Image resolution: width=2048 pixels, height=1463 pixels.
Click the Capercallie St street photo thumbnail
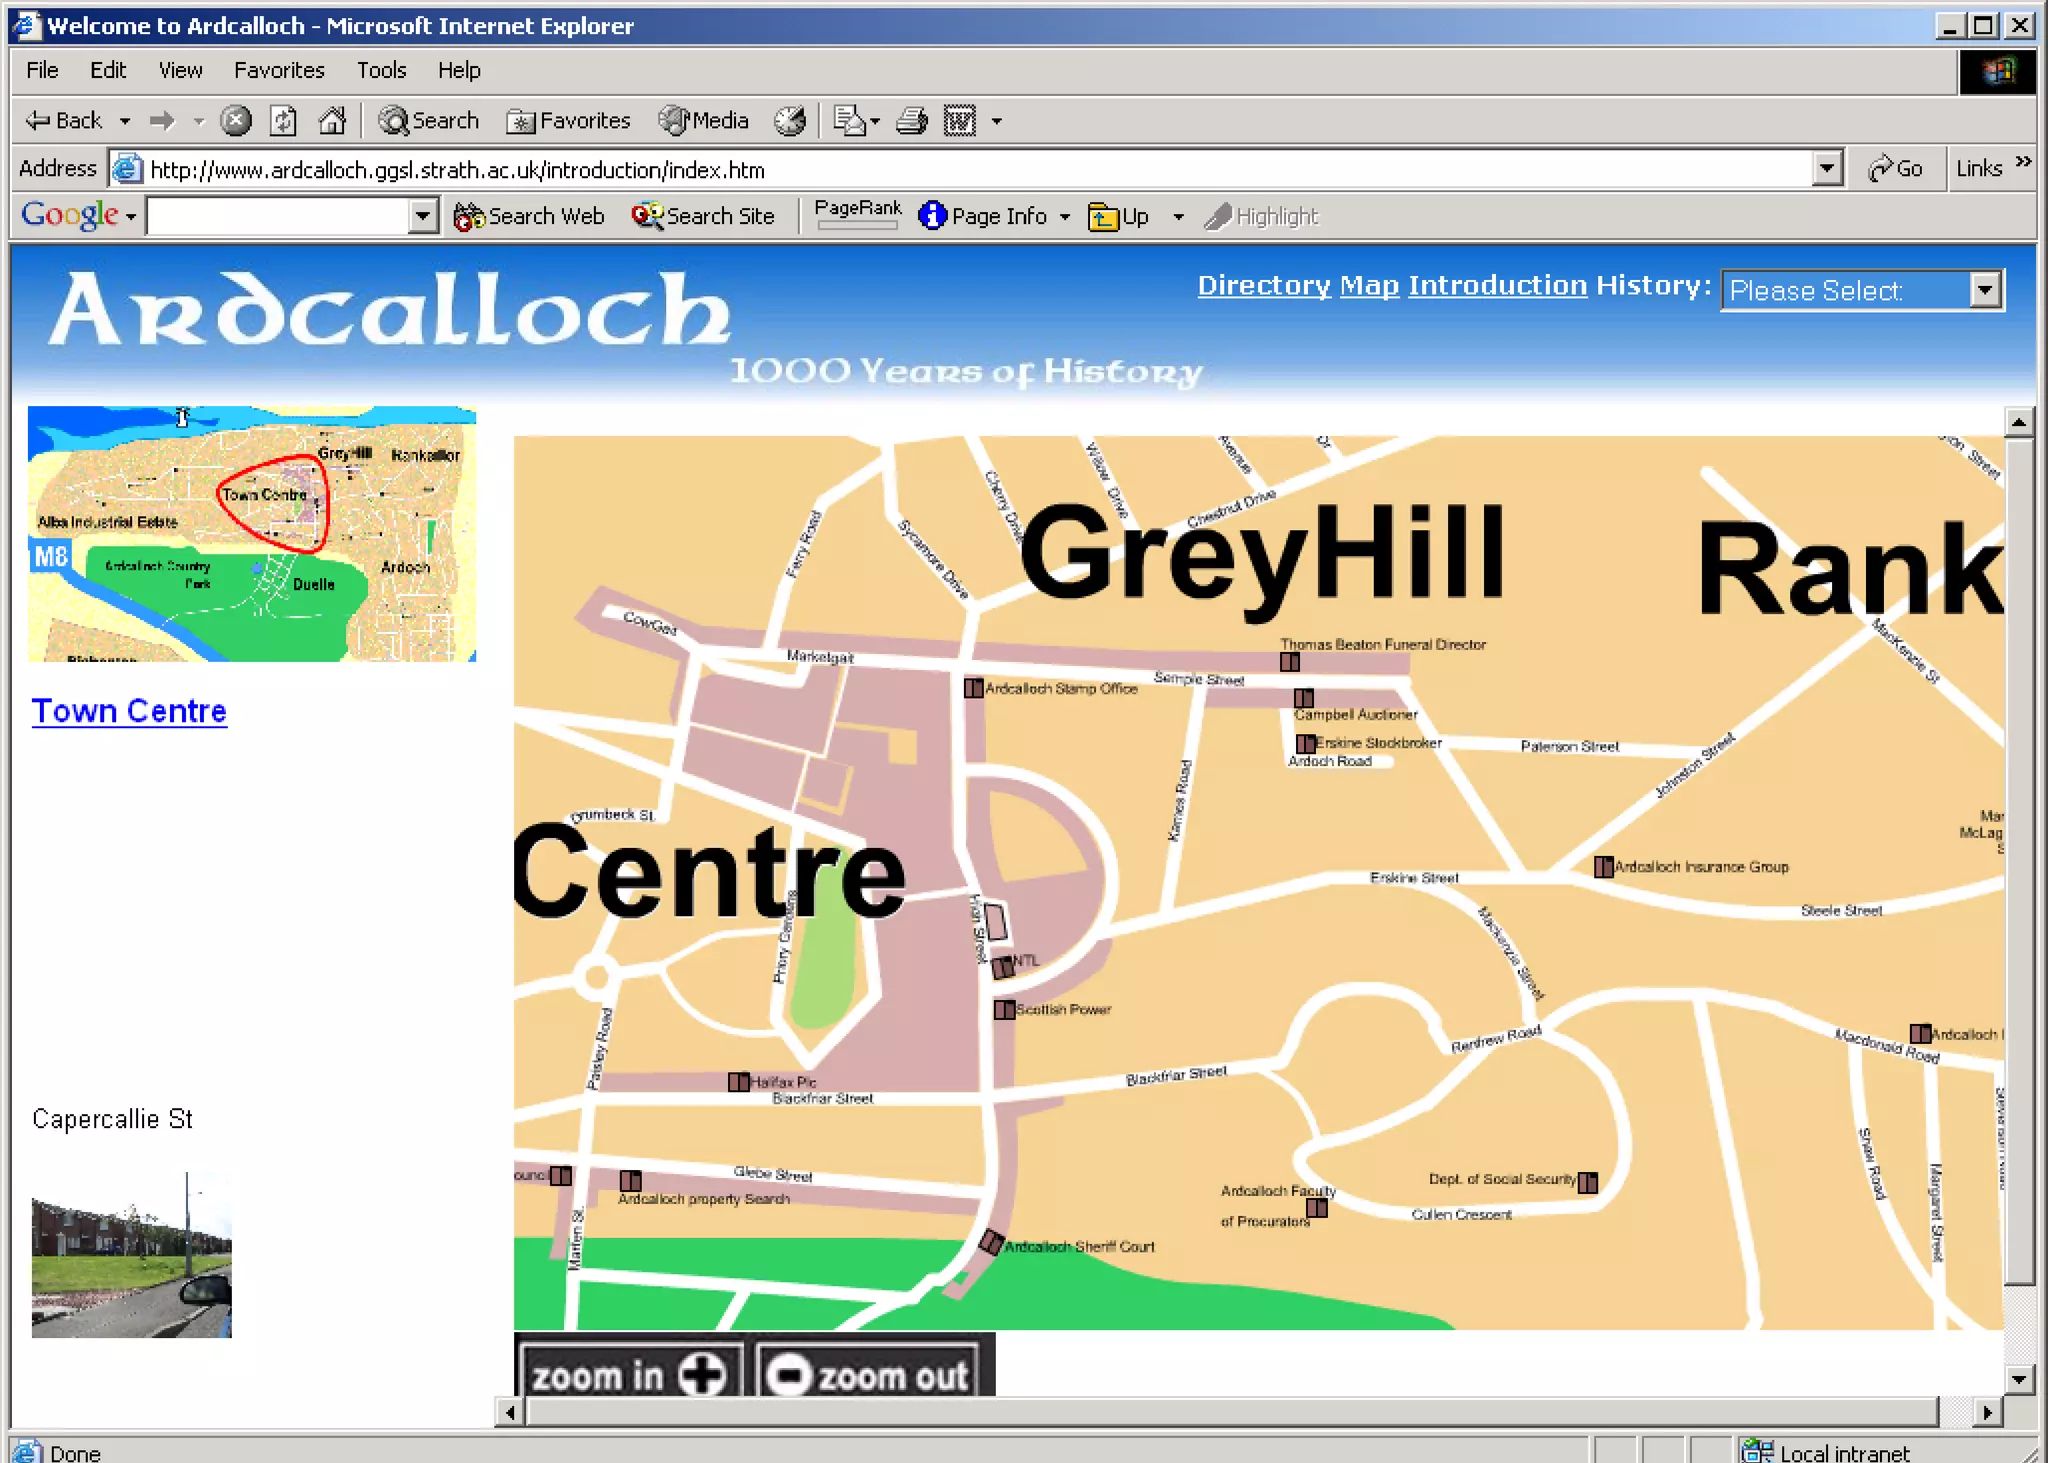tap(131, 1255)
